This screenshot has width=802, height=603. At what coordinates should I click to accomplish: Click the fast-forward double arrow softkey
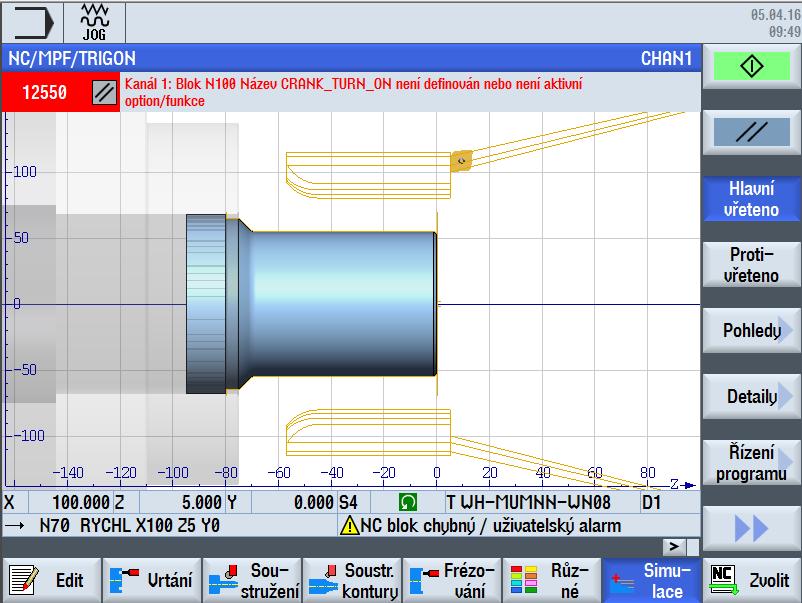pyautogui.click(x=751, y=528)
